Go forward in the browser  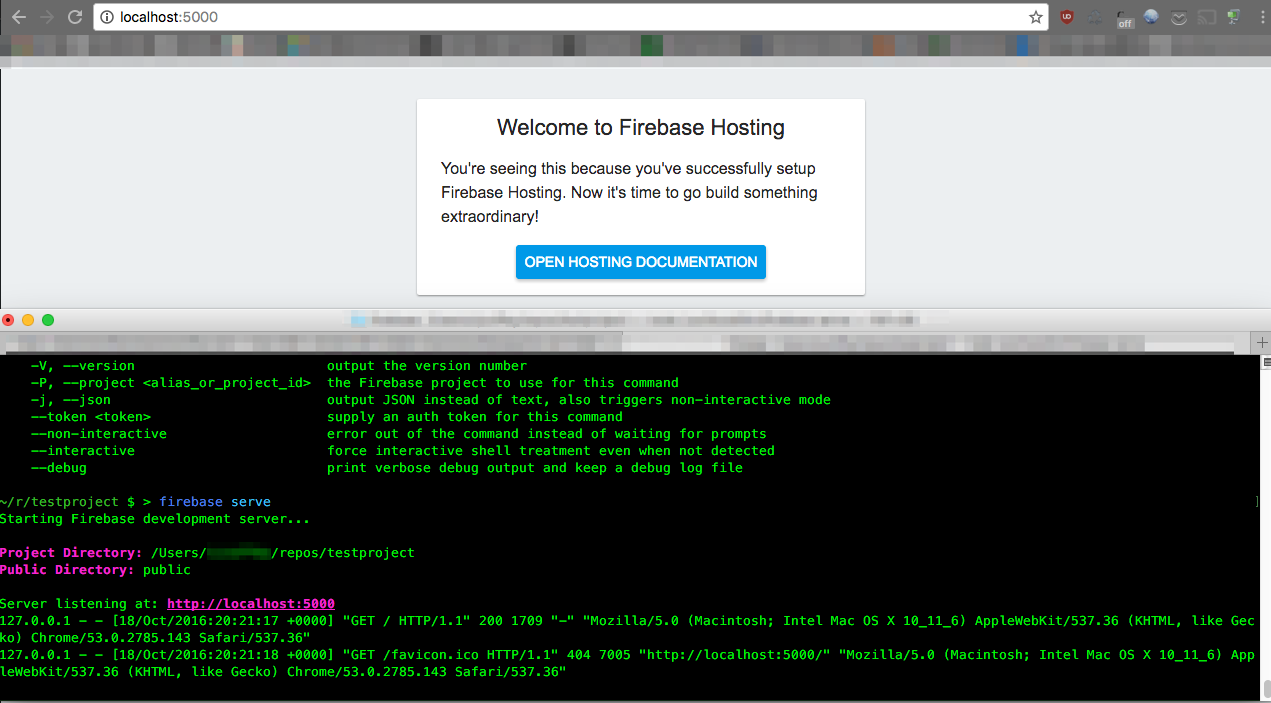pos(46,17)
